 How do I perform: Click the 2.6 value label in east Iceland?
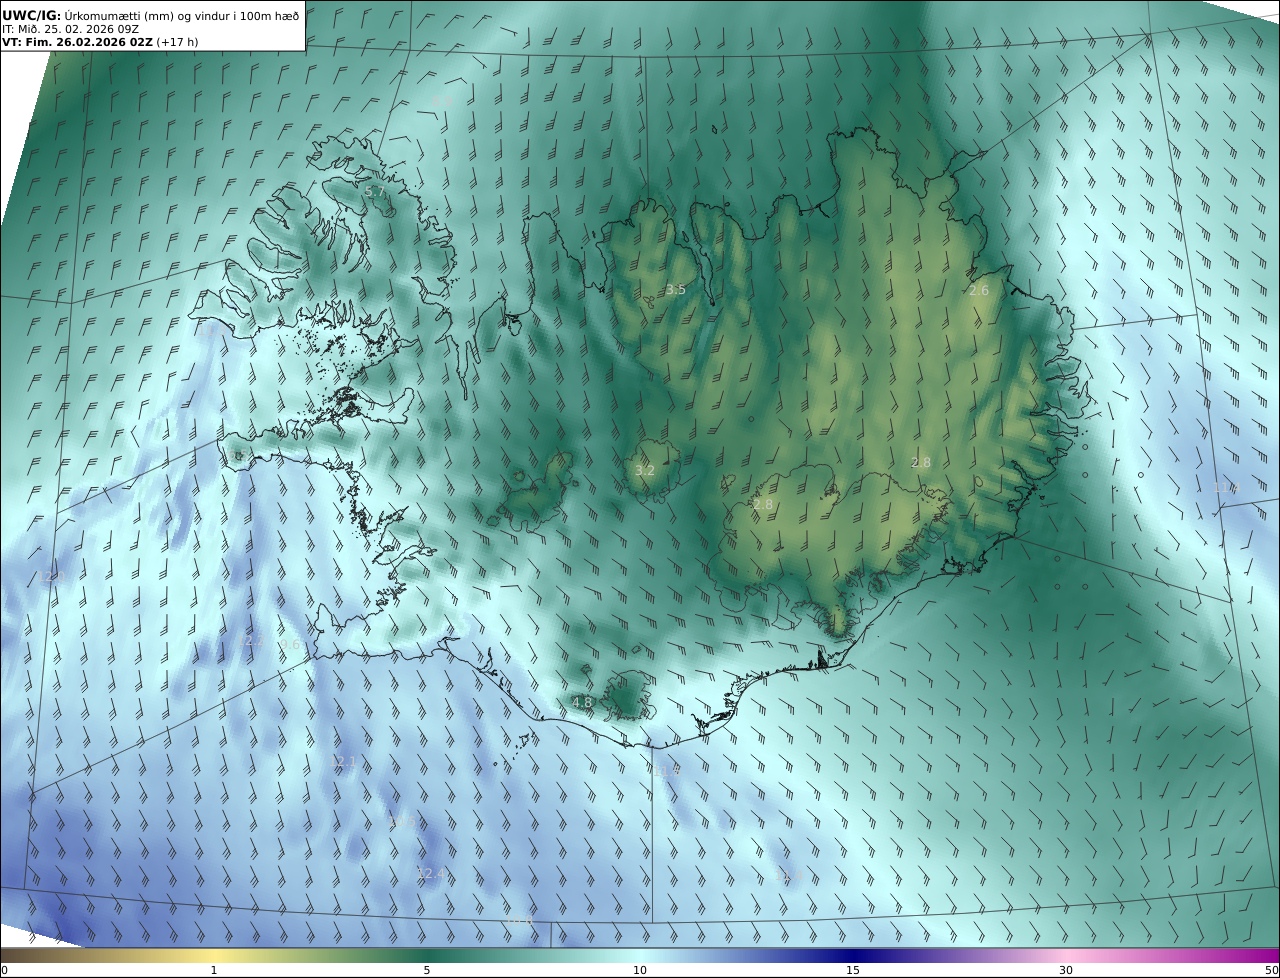tap(979, 291)
